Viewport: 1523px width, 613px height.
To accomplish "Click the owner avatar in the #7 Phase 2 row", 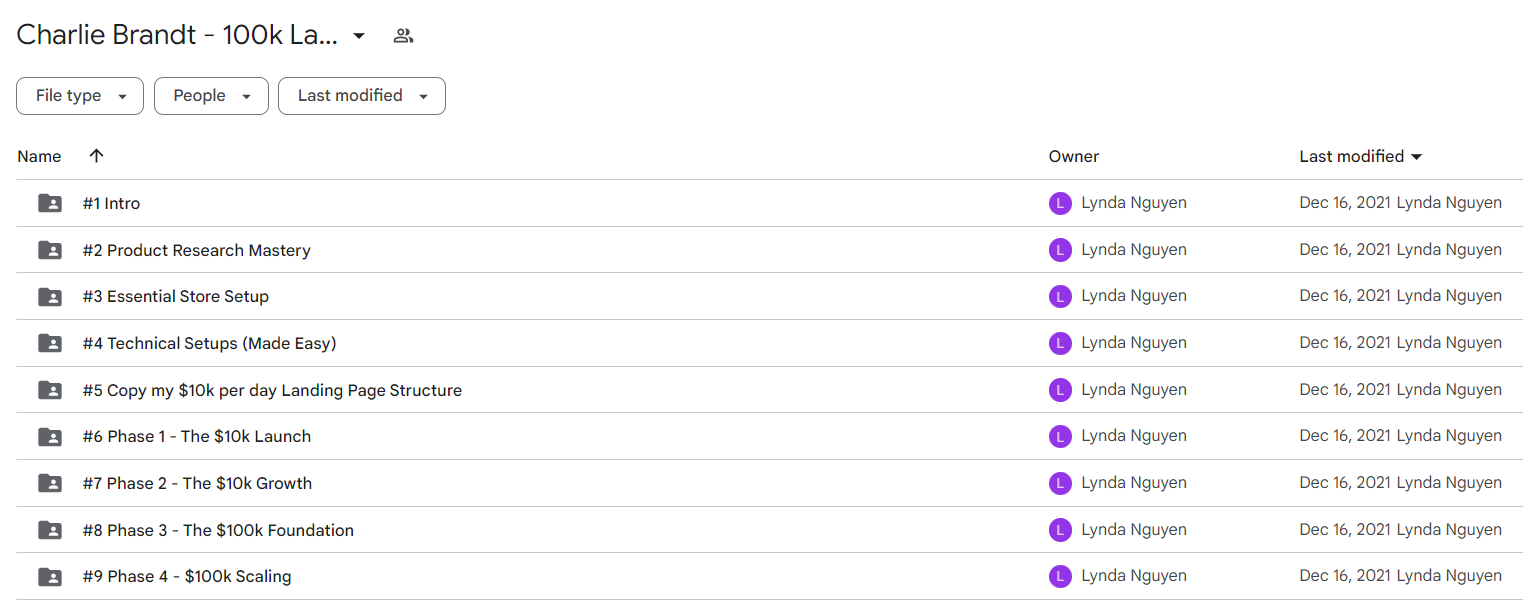I will 1060,483.
